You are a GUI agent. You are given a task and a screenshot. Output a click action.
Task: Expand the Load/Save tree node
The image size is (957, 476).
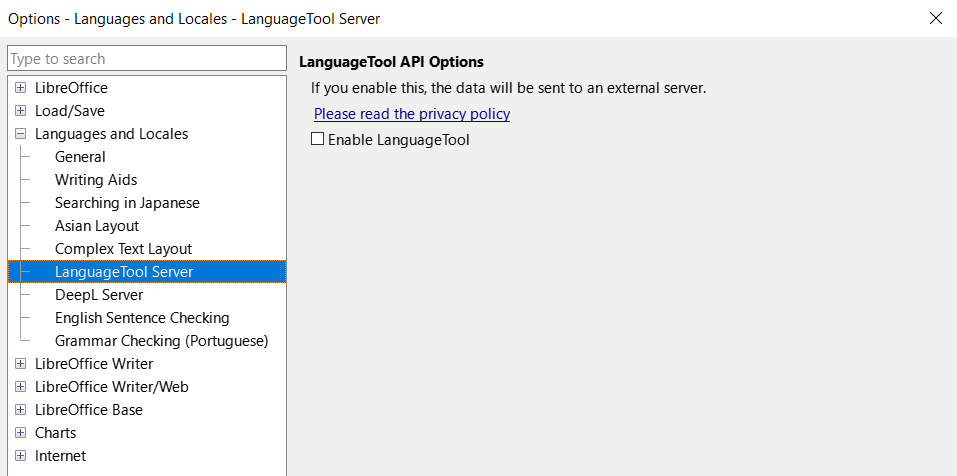pyautogui.click(x=21, y=111)
